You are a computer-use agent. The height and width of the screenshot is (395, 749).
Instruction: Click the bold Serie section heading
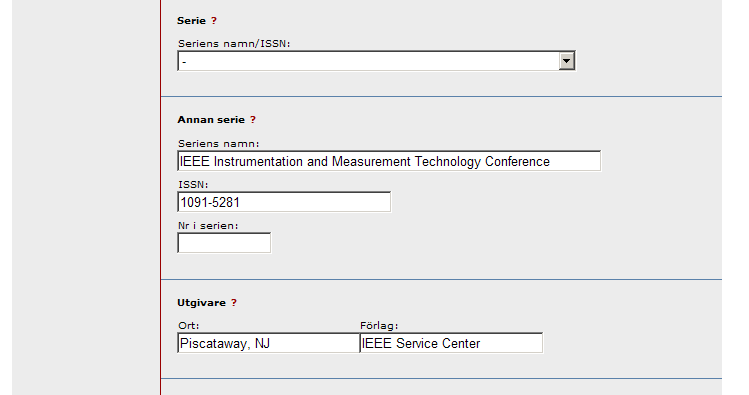pos(191,21)
